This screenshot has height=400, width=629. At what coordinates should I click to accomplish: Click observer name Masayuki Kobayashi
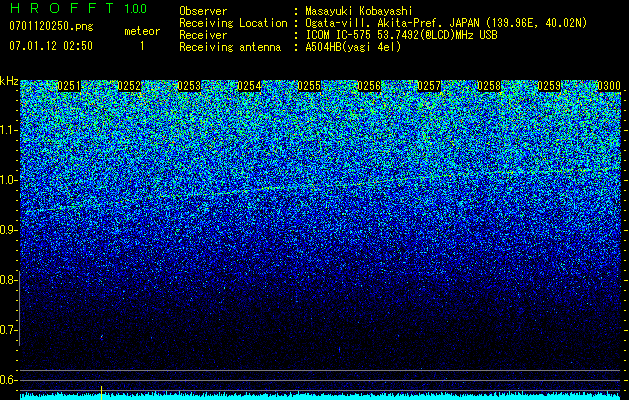tap(359, 11)
